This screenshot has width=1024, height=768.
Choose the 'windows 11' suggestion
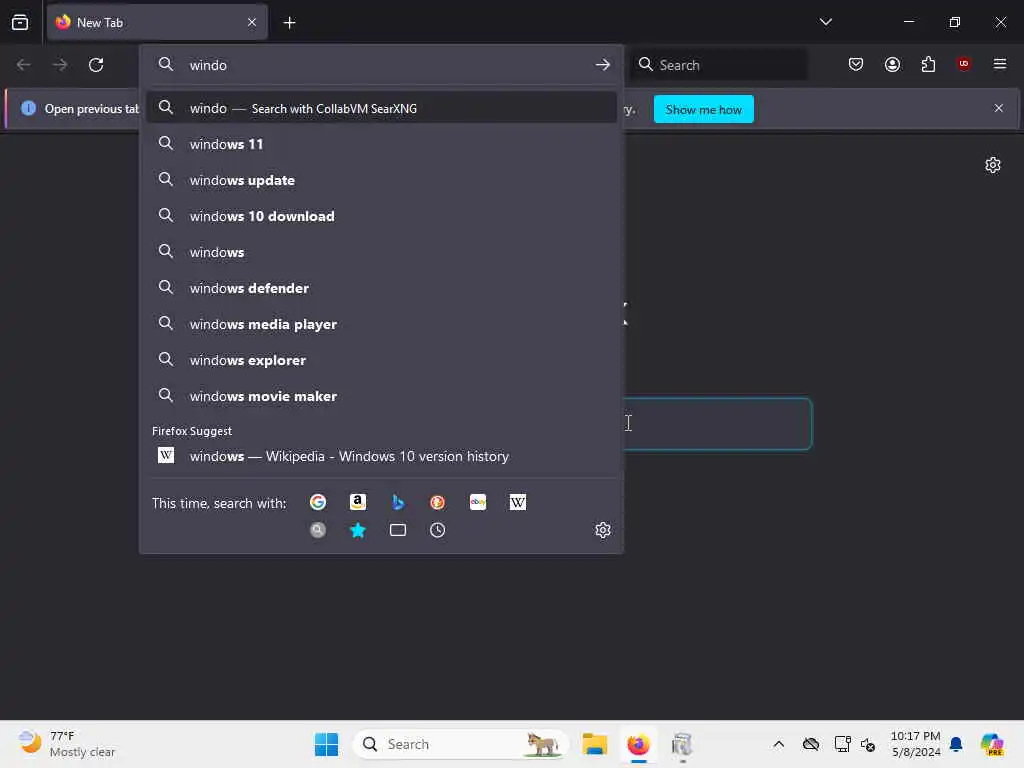coord(381,144)
